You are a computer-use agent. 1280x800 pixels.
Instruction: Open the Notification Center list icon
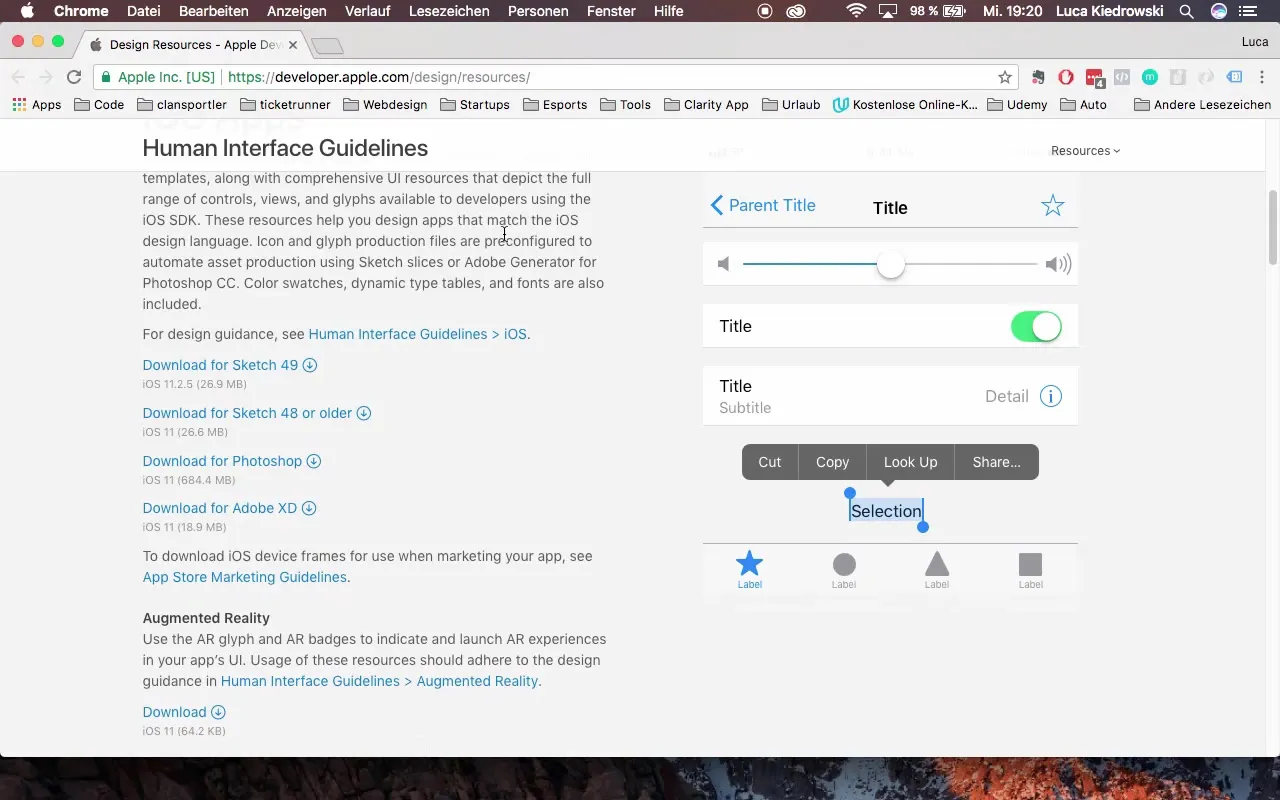(x=1249, y=11)
